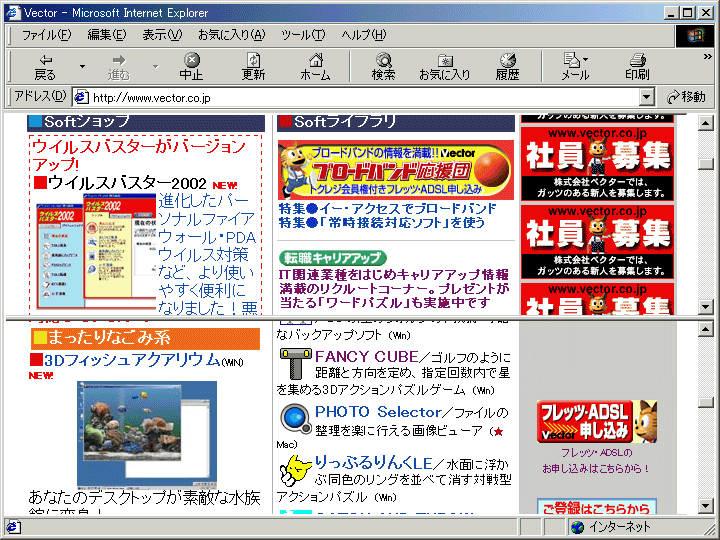Image resolution: width=720 pixels, height=540 pixels.
Task: Expand toolbar overflow chevron (»)
Action: [x=707, y=56]
